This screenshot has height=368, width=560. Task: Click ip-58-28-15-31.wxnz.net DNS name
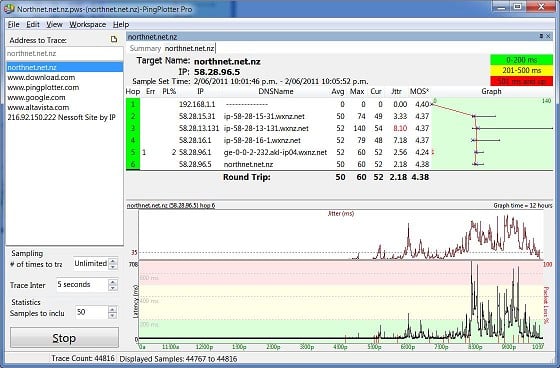(264, 116)
